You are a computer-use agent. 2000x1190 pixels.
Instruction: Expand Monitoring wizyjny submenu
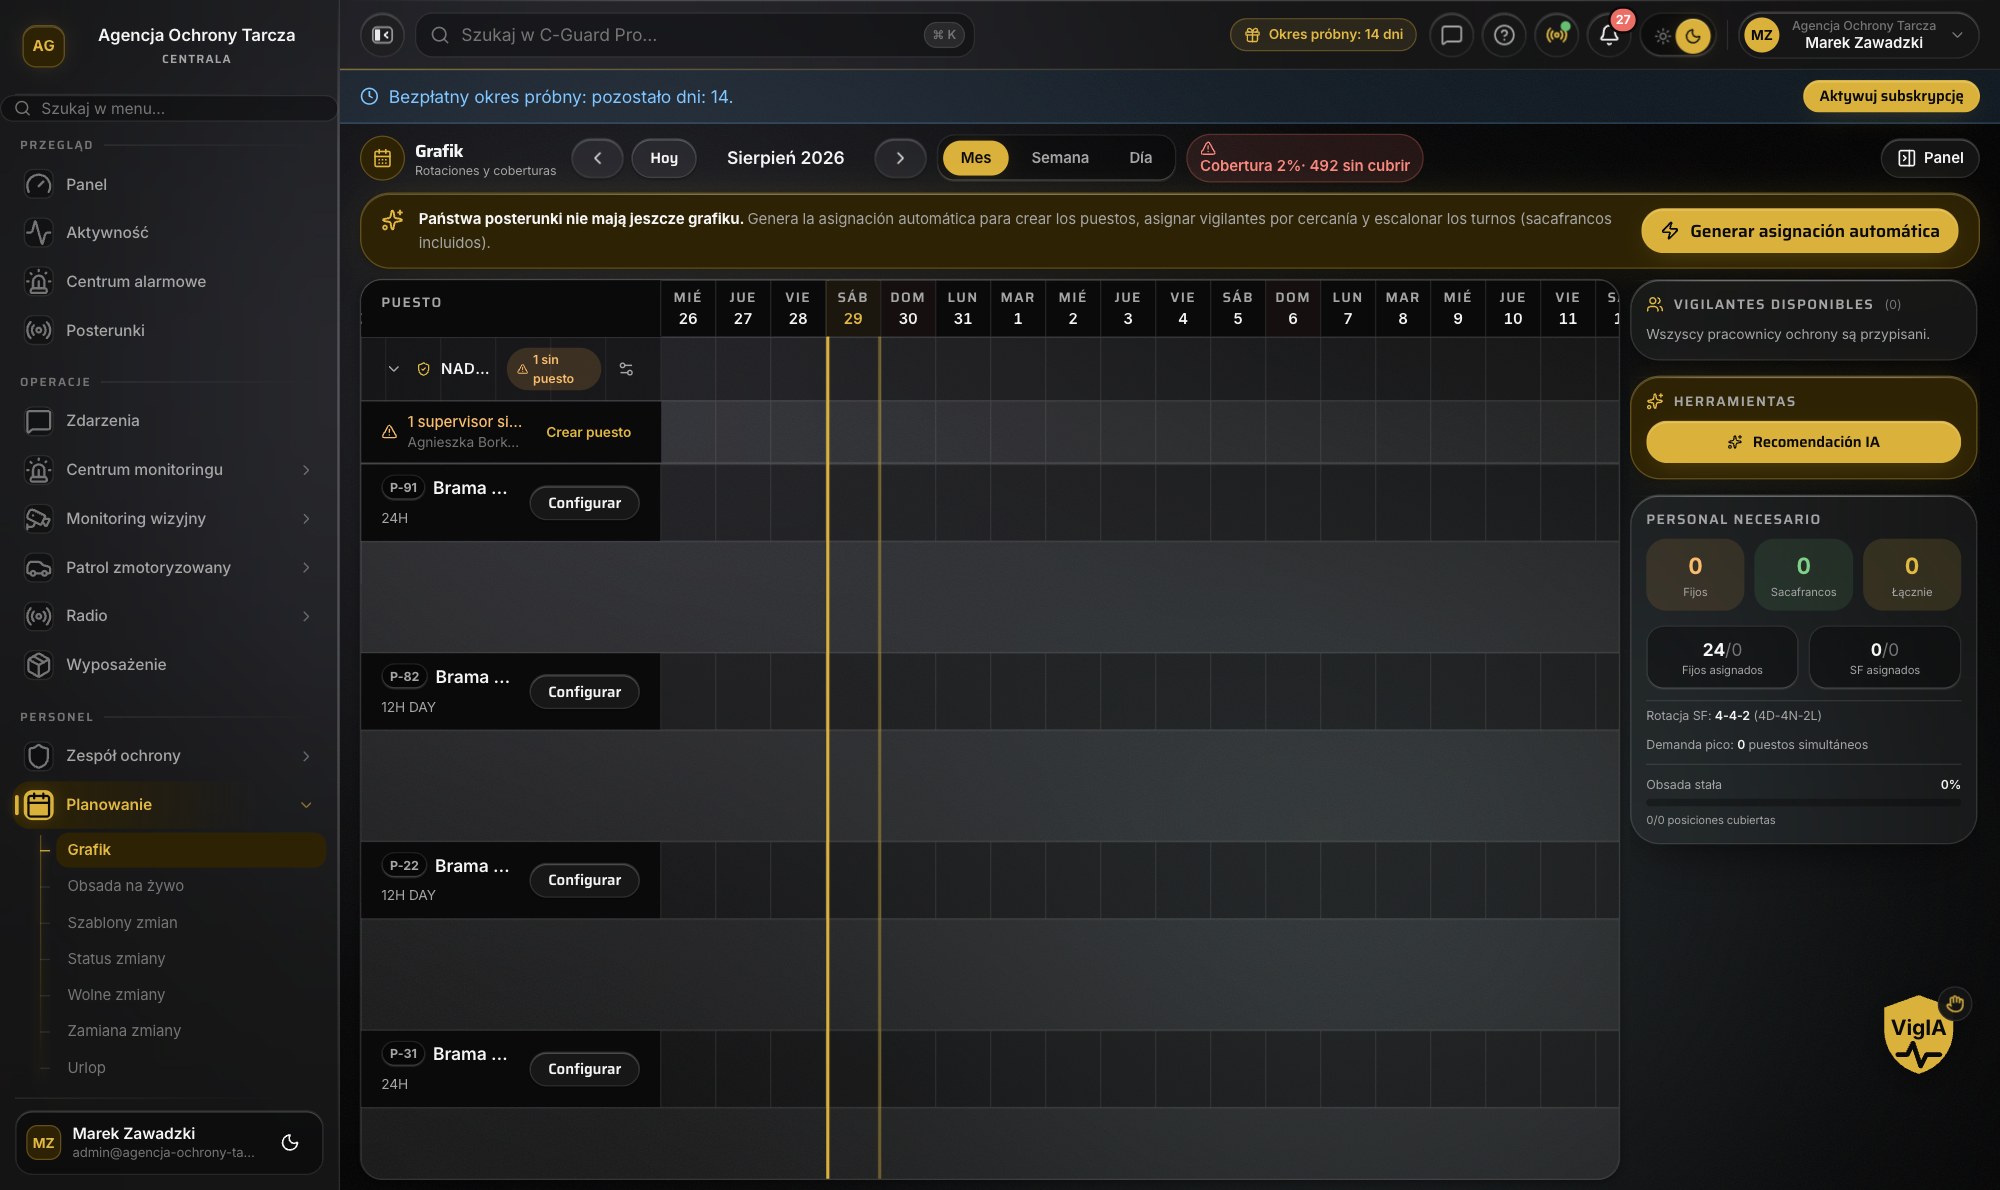pyautogui.click(x=306, y=519)
